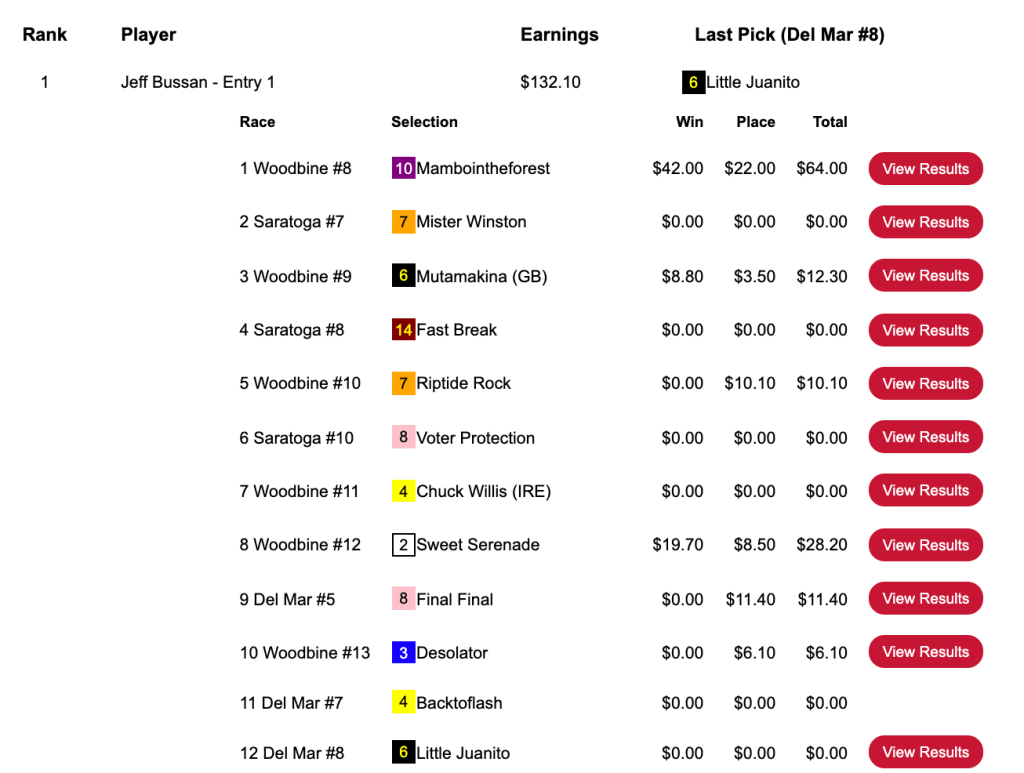Open View Results for Saratoga #7

click(x=925, y=222)
